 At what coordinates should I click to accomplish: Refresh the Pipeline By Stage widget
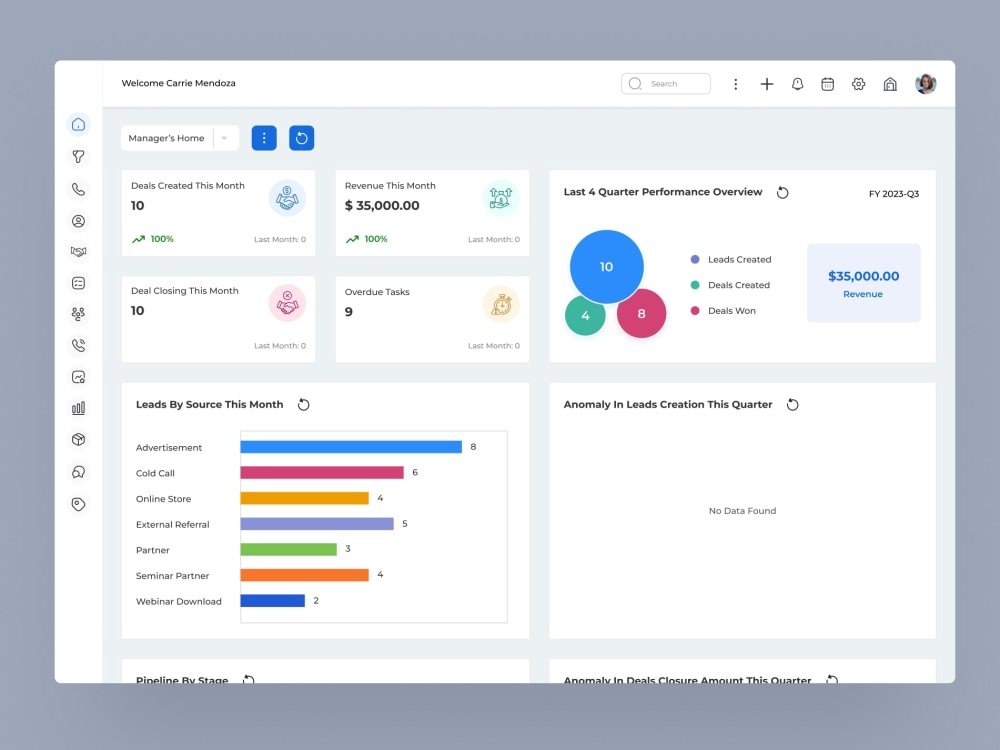(249, 679)
